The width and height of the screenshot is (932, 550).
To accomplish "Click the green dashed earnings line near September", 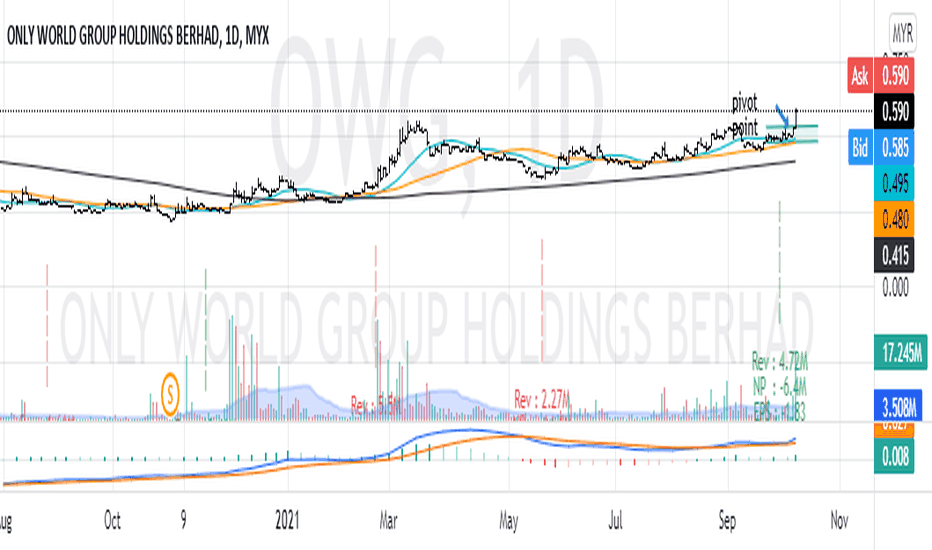I will point(779,262).
